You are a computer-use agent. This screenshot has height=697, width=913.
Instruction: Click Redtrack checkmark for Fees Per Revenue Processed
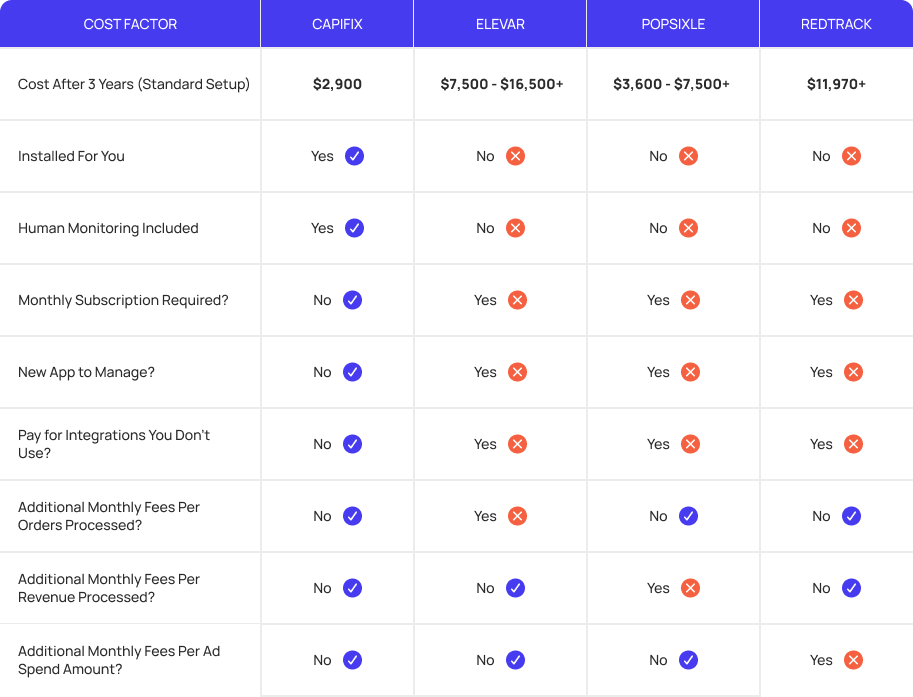pyautogui.click(x=851, y=588)
